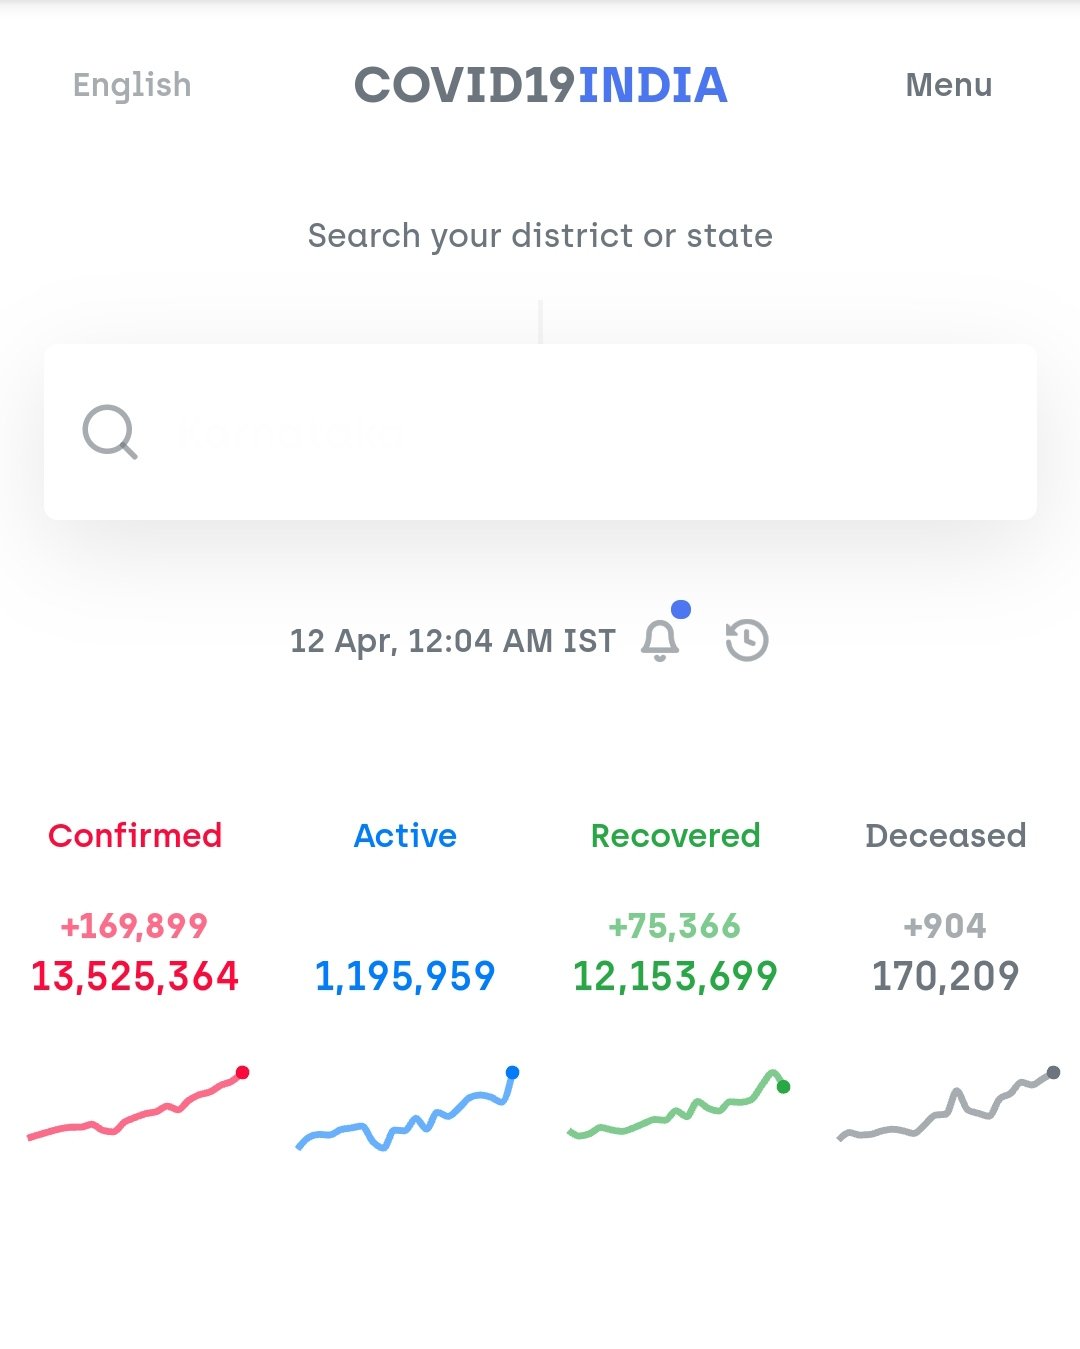The height and width of the screenshot is (1349, 1080).
Task: Click the +169,899 confirmed increase
Action: point(135,926)
